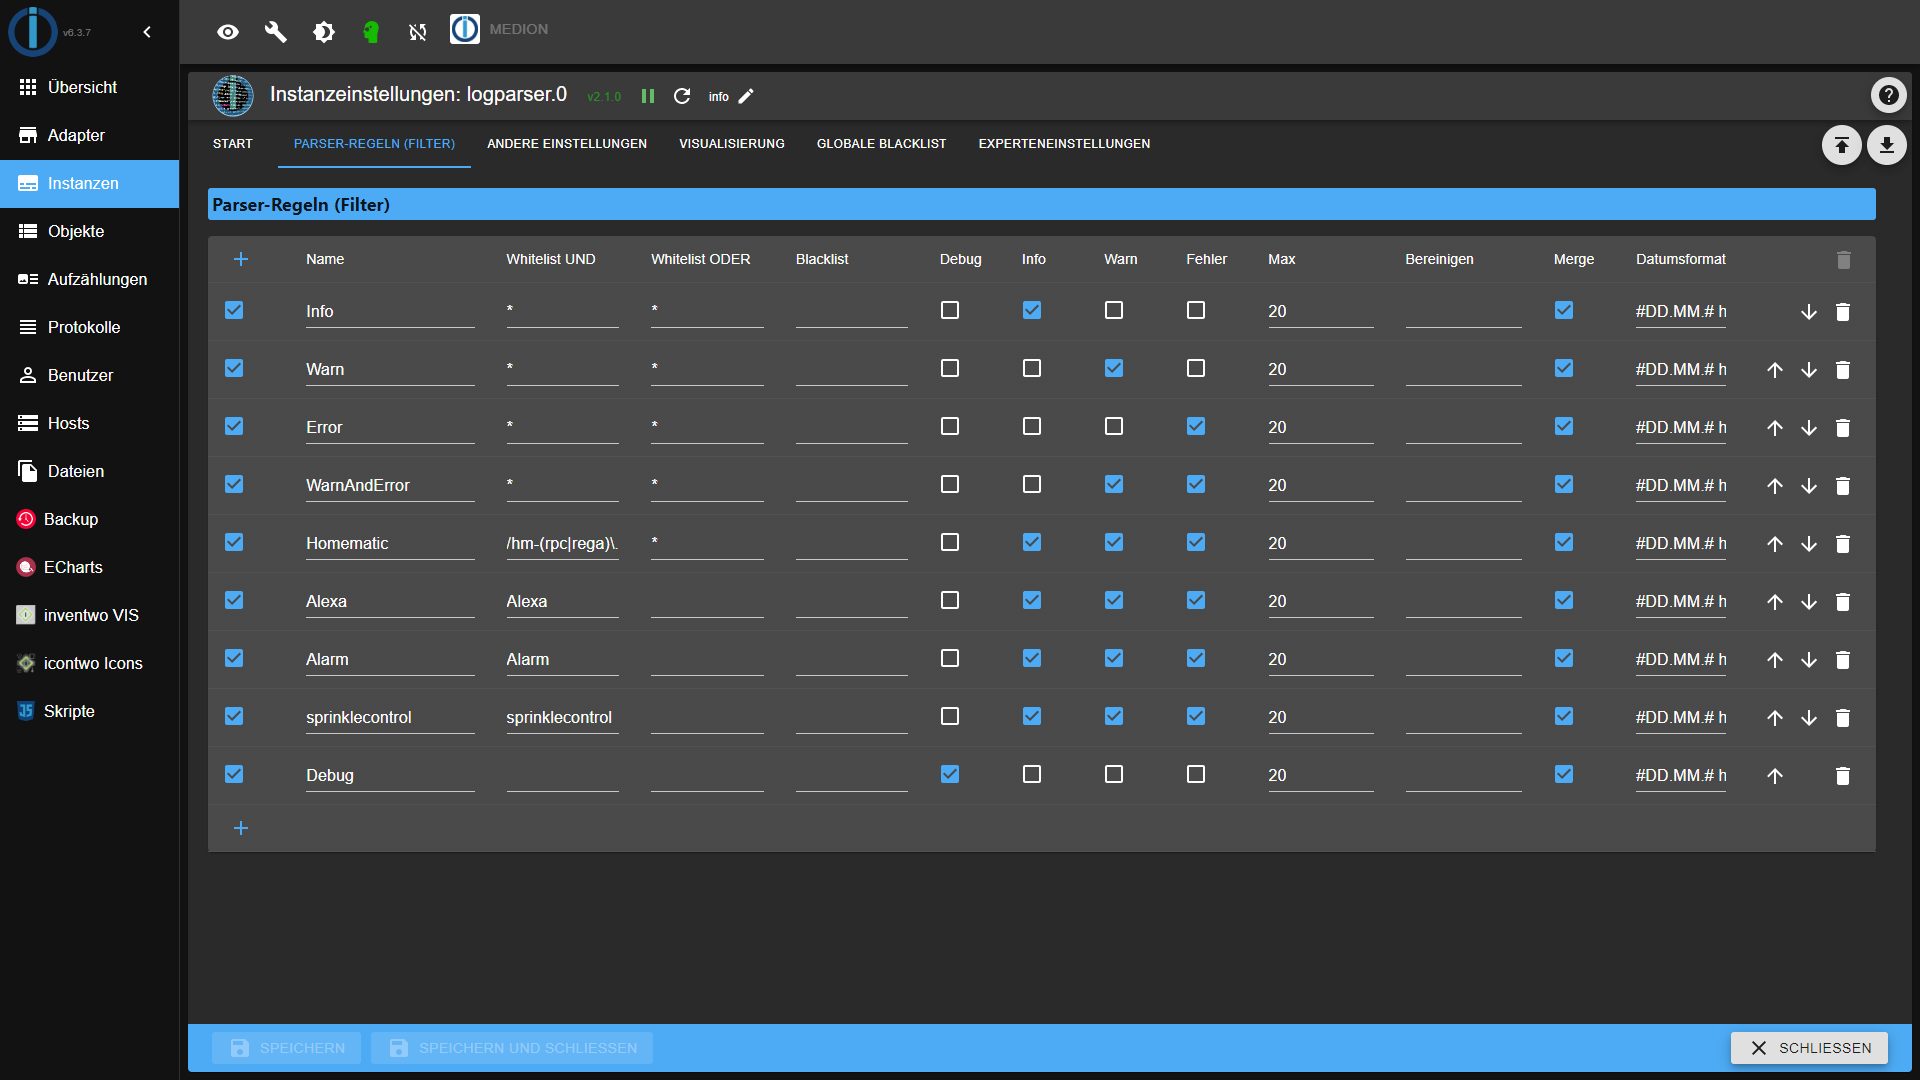The width and height of the screenshot is (1920, 1080).
Task: Open the Backup sidebar entry
Action: (89, 520)
